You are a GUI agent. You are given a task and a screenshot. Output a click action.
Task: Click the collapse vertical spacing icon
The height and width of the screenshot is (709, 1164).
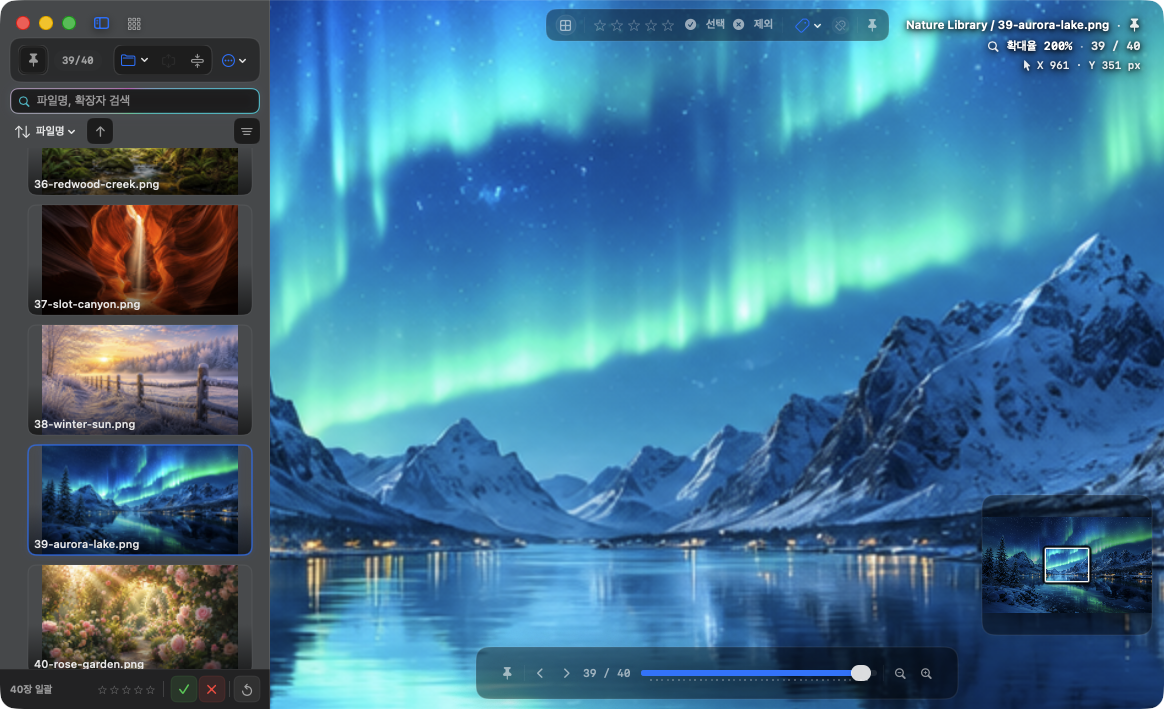[197, 61]
